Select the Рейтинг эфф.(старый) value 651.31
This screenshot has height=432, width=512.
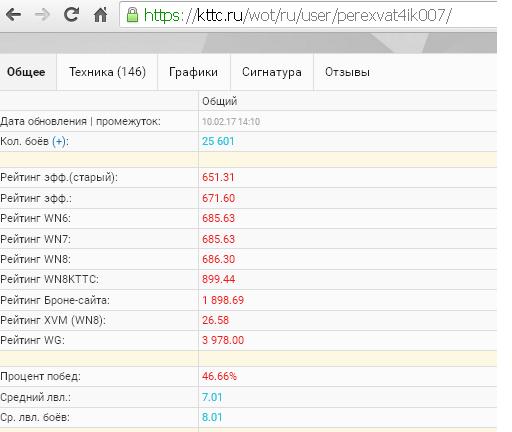pos(218,177)
